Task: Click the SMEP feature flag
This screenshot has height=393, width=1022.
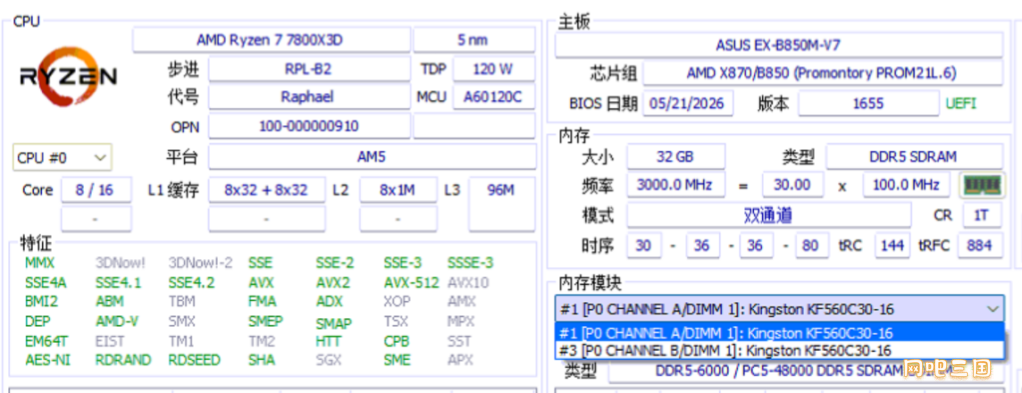Action: [265, 321]
